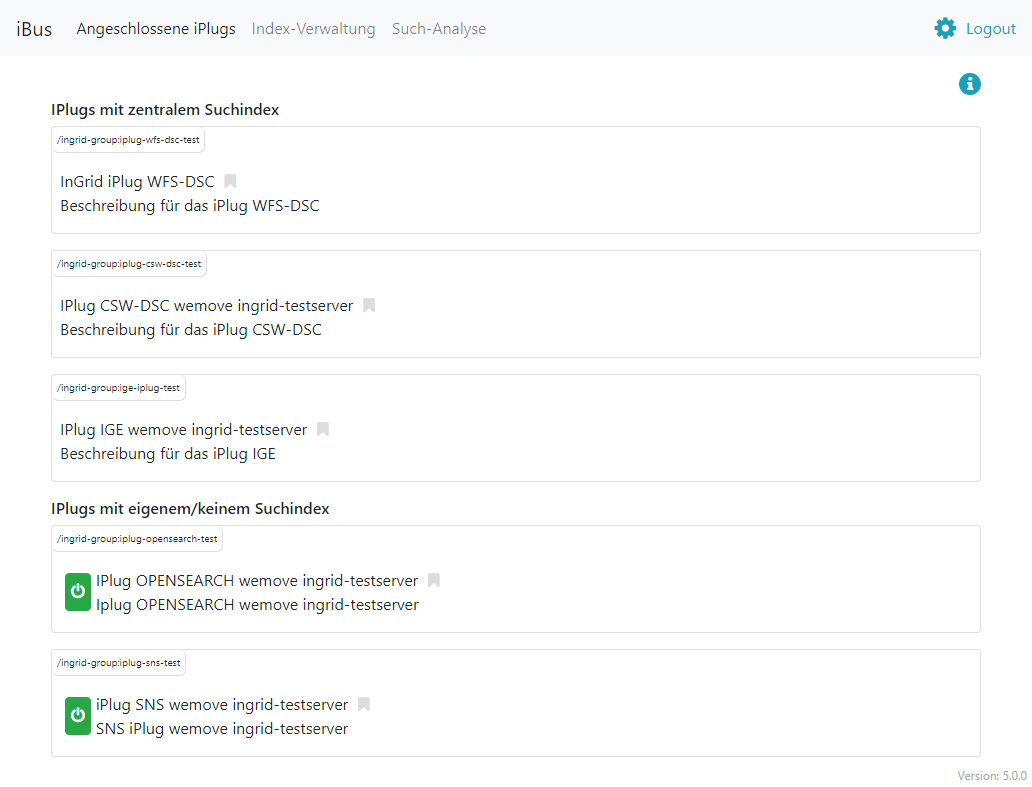The image size is (1032, 787).
Task: Toggle power button for iPlug SNS
Action: click(78, 716)
